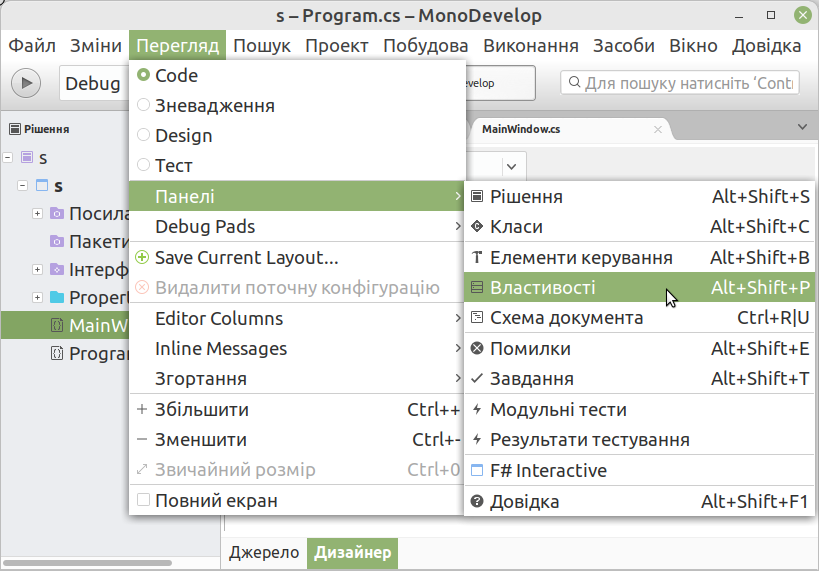Select Панелі menu item
This screenshot has width=819, height=571.
[297, 196]
